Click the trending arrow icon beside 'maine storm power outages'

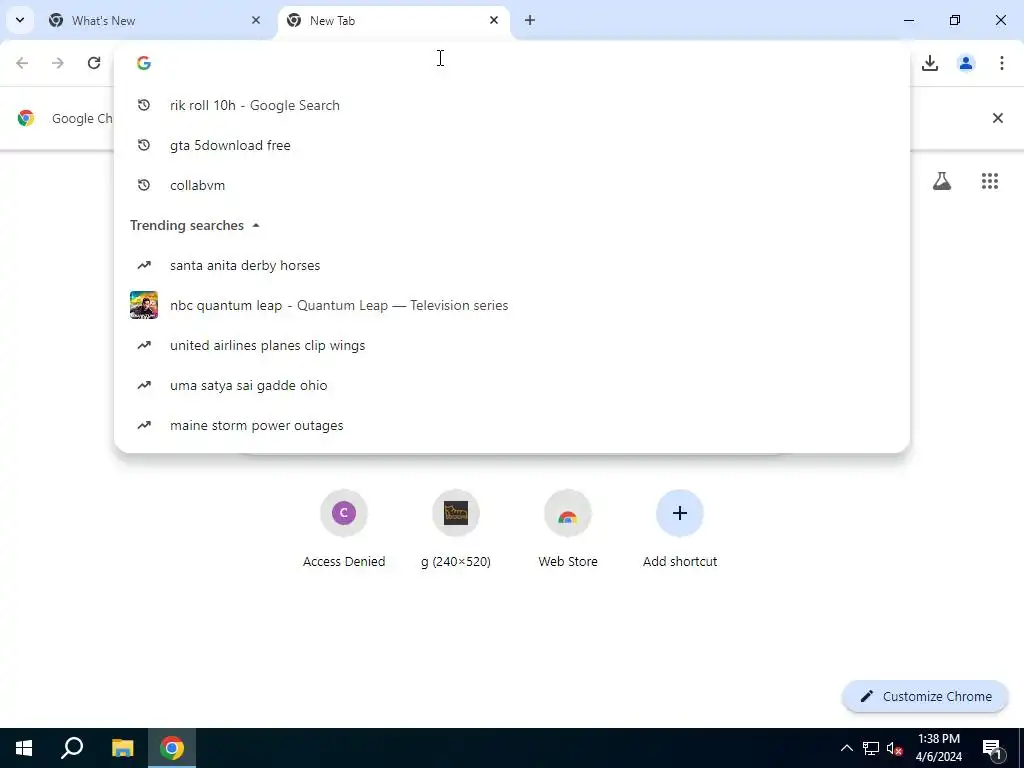(x=144, y=425)
